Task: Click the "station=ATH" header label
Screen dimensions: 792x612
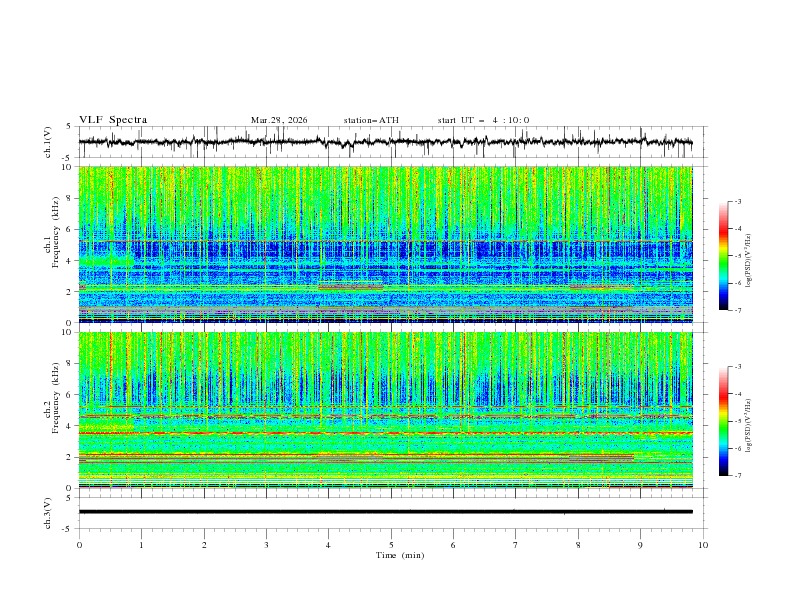Action: [371, 120]
